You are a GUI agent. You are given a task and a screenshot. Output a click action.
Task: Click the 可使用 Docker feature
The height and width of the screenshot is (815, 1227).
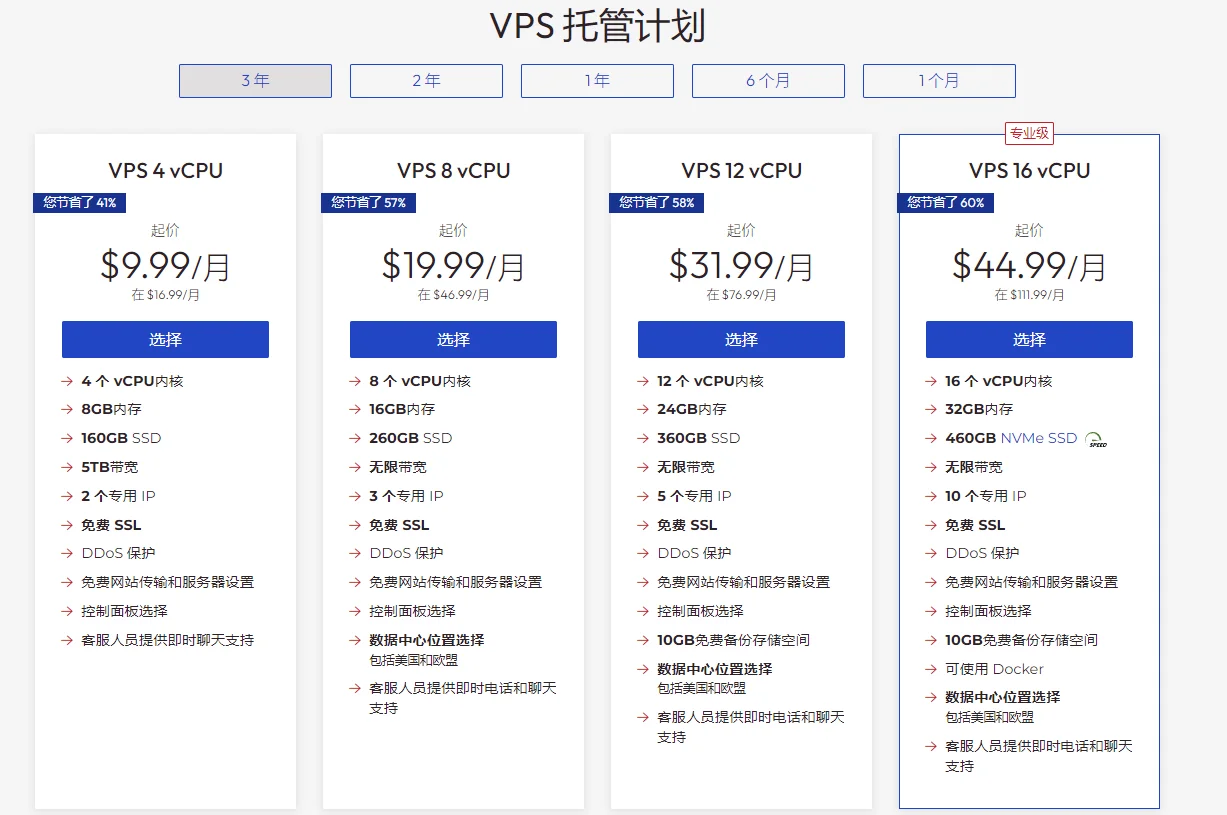click(x=994, y=669)
